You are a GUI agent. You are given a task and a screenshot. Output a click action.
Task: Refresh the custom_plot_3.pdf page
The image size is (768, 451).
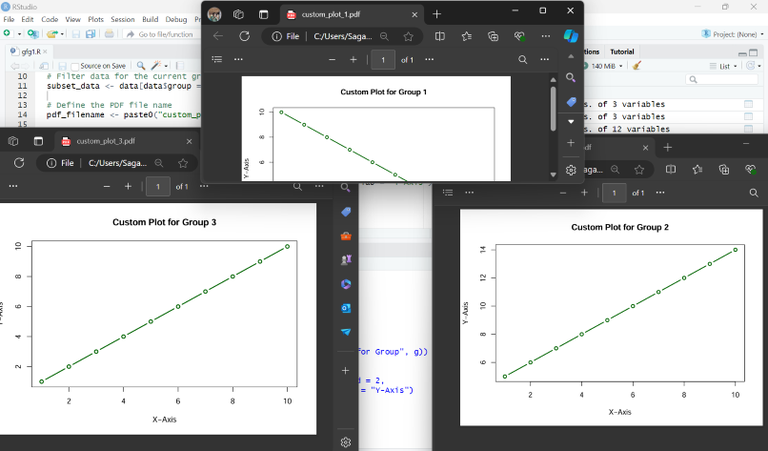coord(19,163)
